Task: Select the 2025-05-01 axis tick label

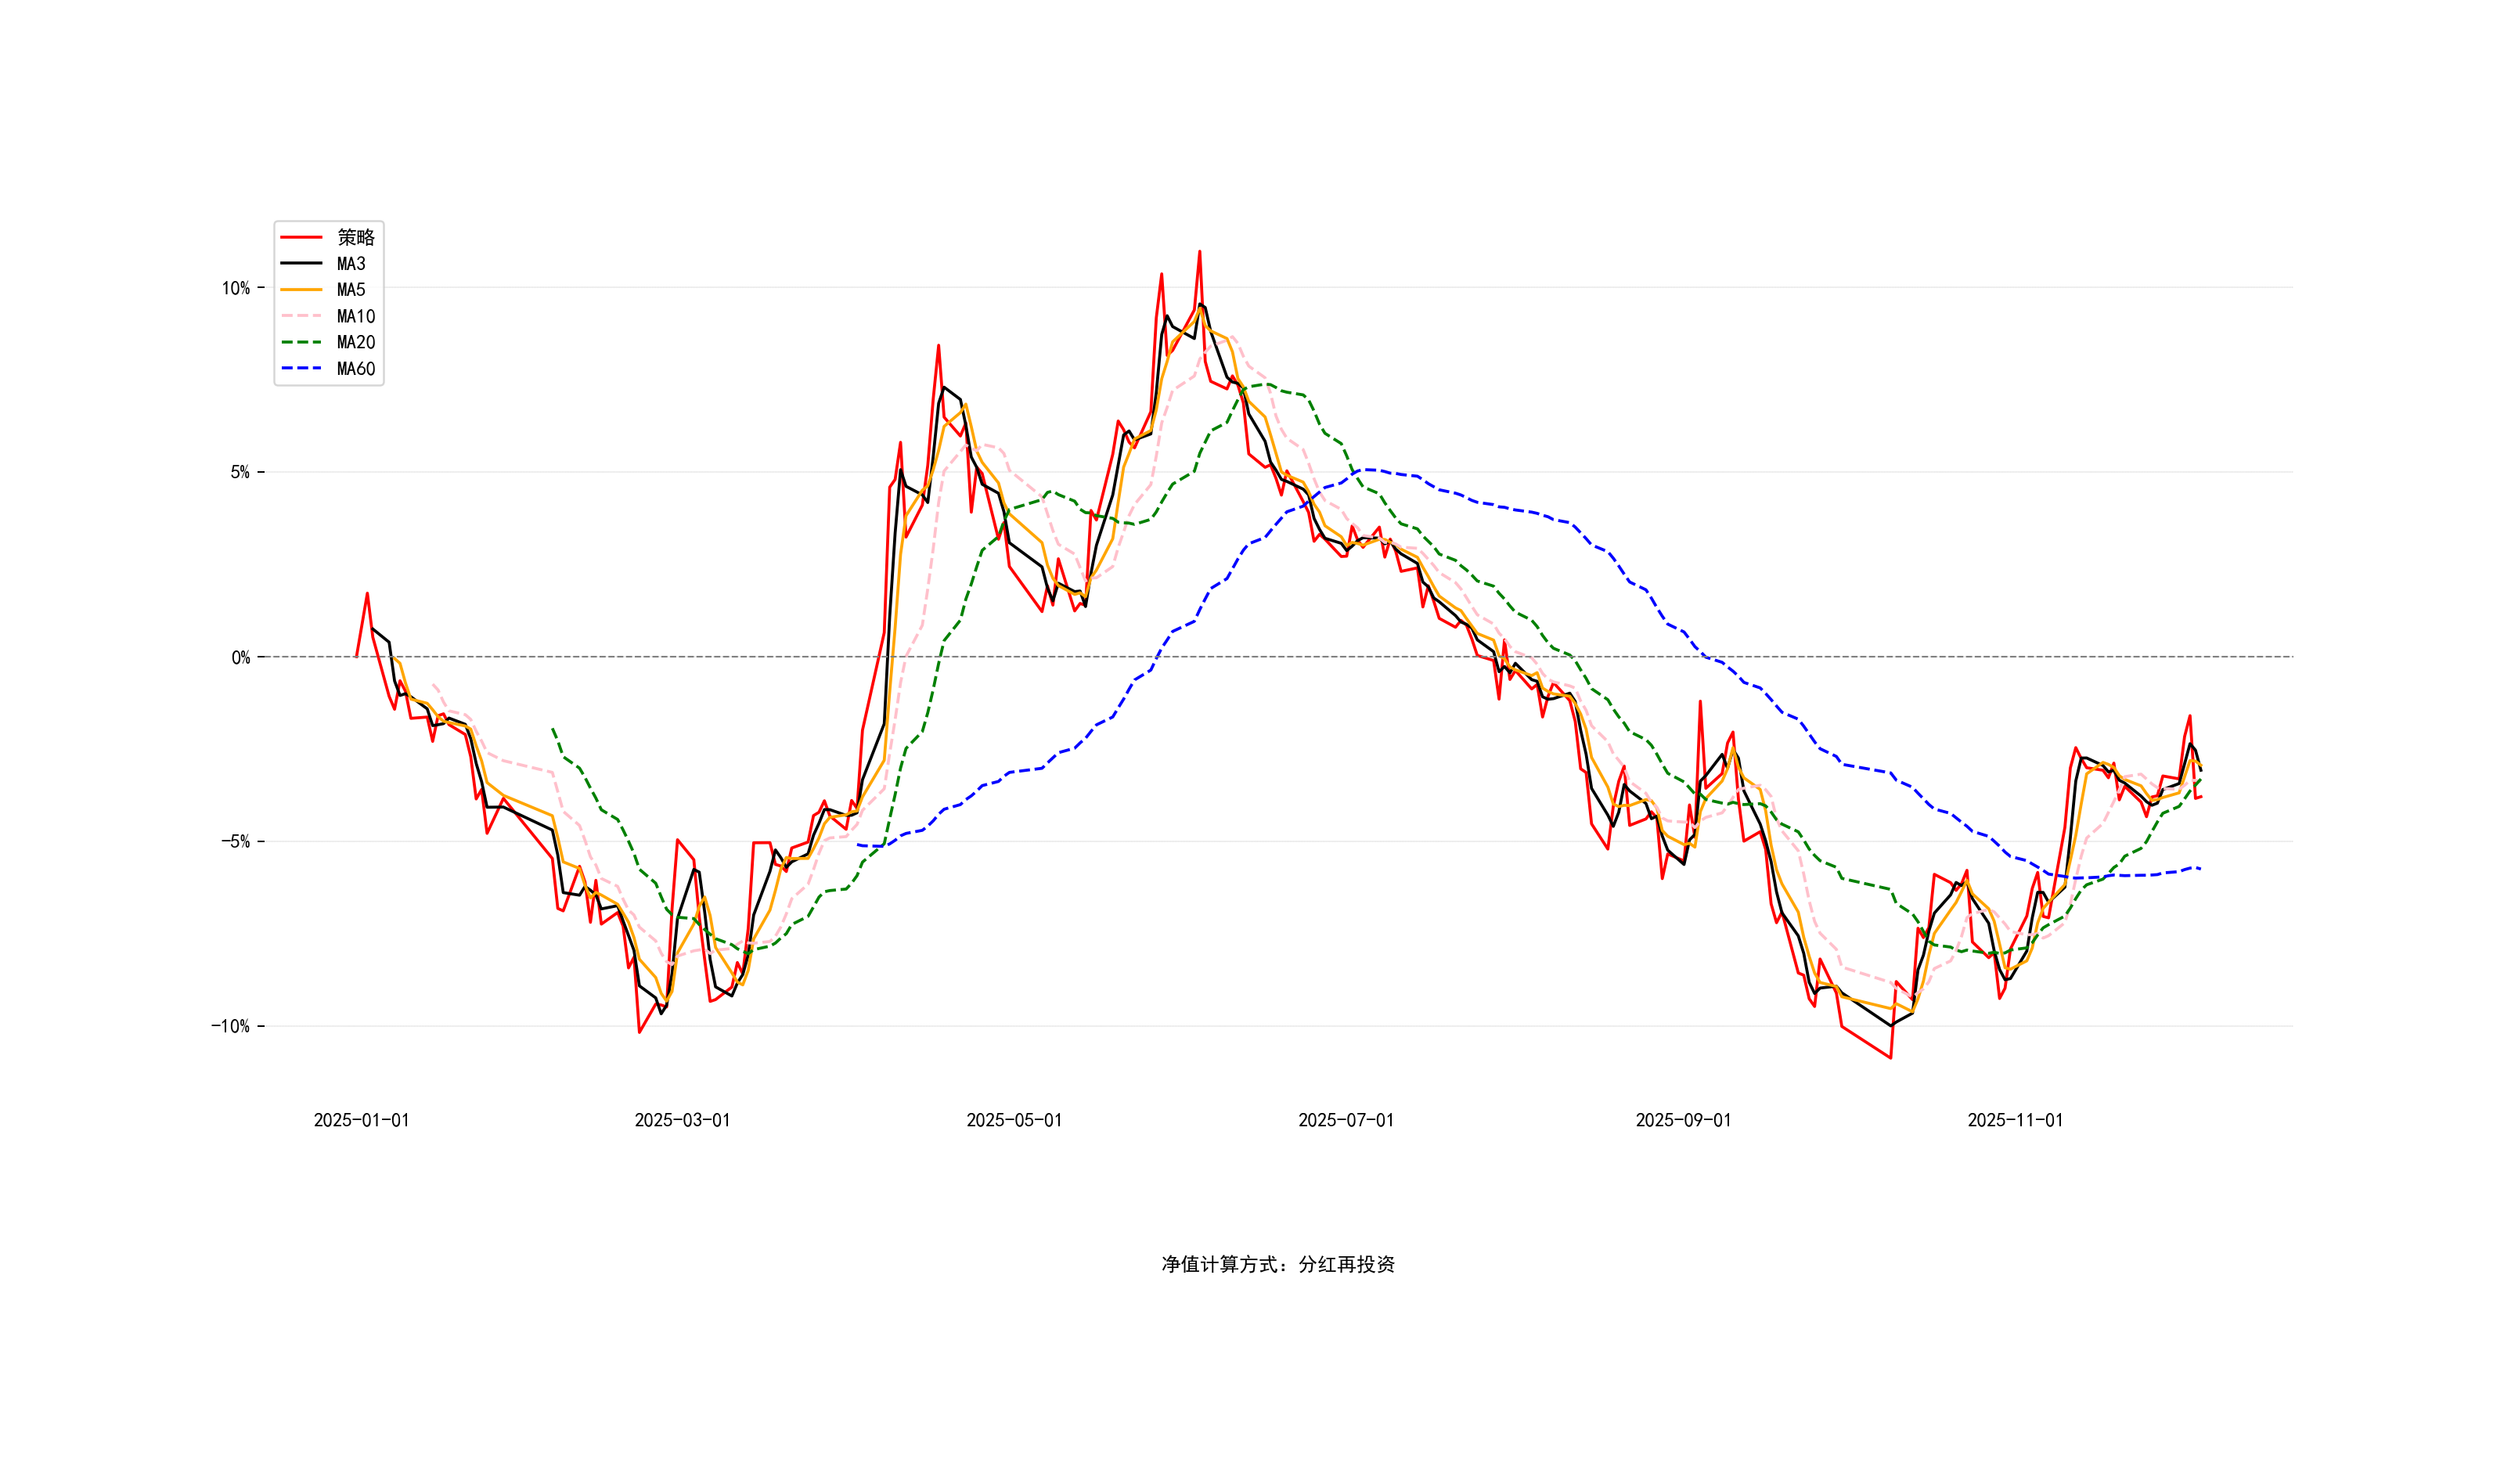Action: click(x=1014, y=1120)
